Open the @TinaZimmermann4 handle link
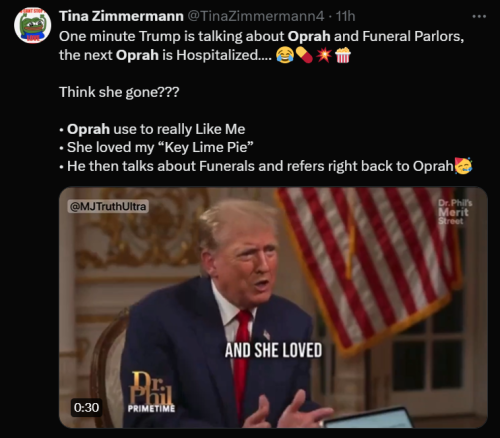The image size is (500, 438). [256, 16]
